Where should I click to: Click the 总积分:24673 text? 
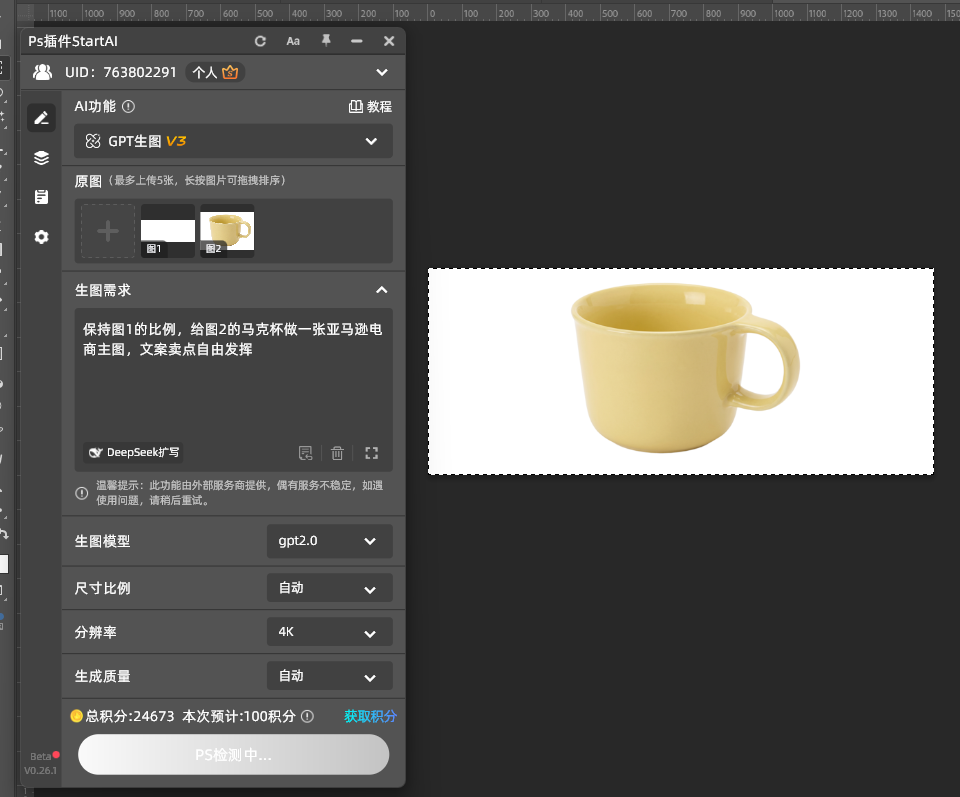[130, 716]
